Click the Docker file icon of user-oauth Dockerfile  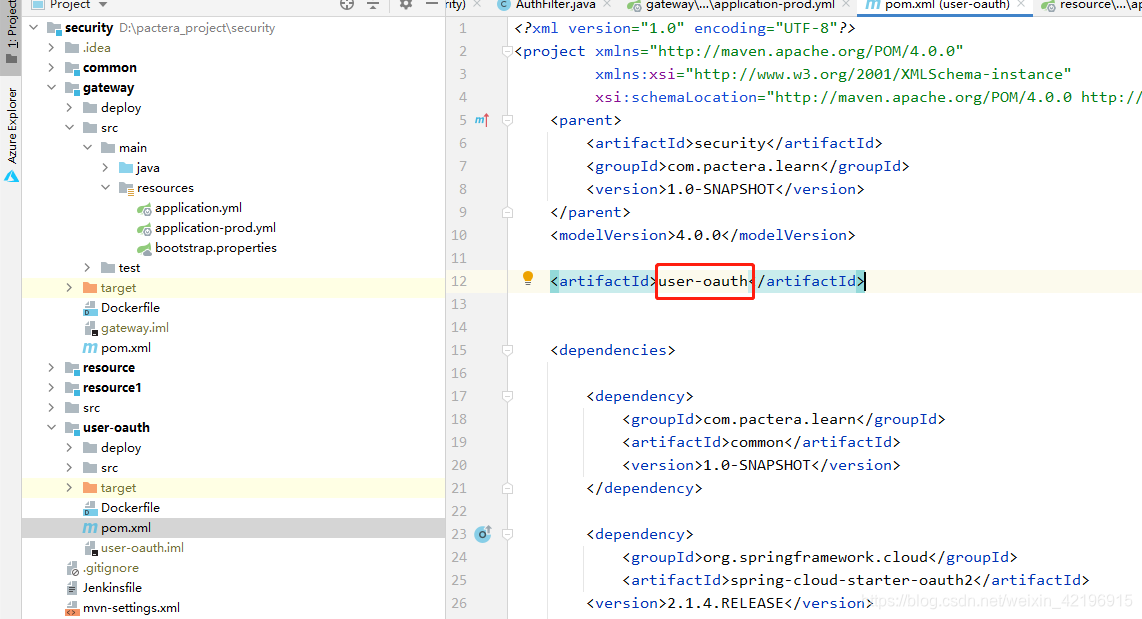[x=90, y=508]
